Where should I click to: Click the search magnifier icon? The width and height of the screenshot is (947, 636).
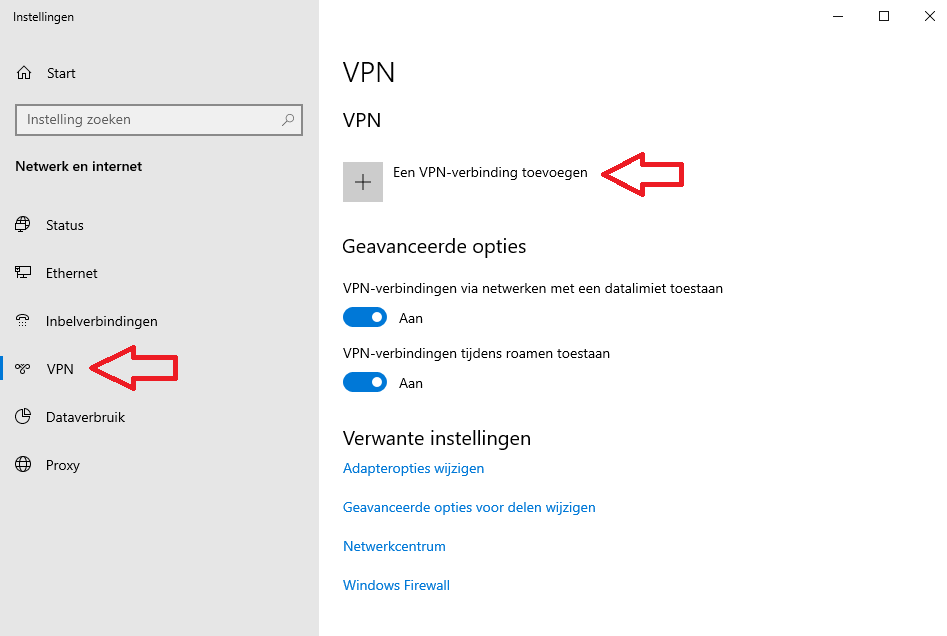[x=288, y=120]
